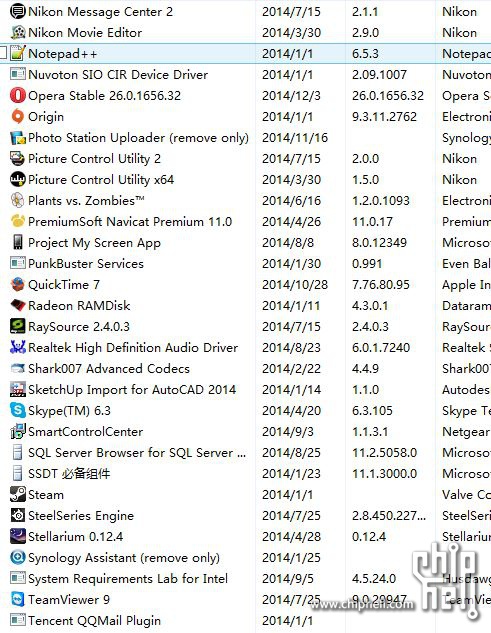Click the 2014/12/3 date for Opera
The width and height of the screenshot is (491, 633).
pos(291,96)
